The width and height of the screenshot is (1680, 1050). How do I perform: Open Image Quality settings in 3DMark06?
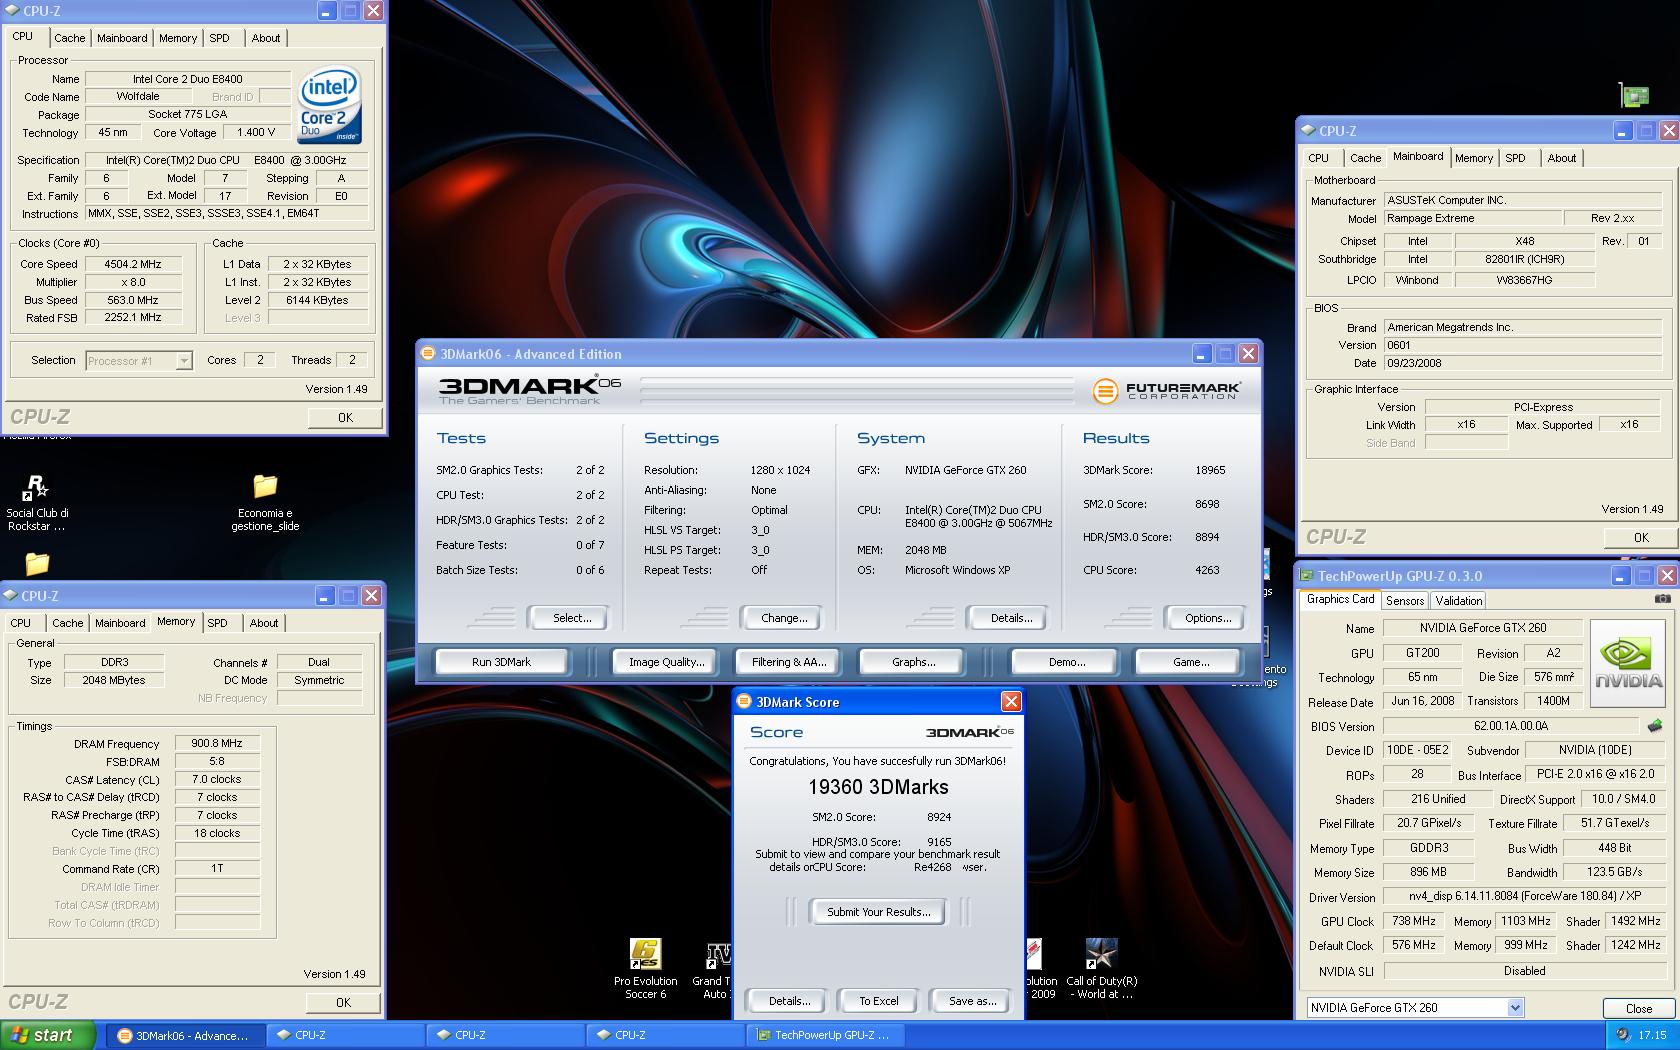(x=666, y=662)
